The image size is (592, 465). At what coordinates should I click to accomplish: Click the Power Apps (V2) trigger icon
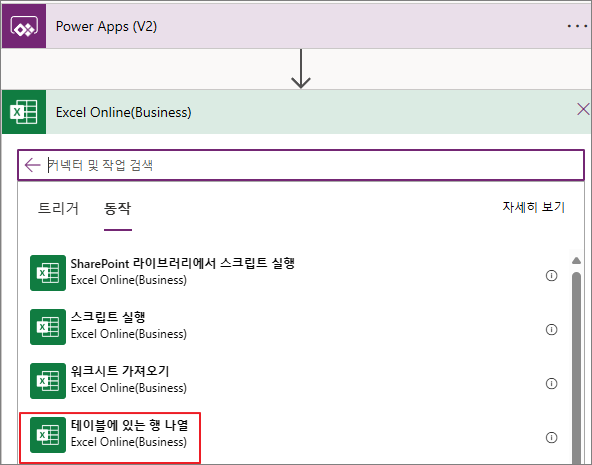(24, 26)
